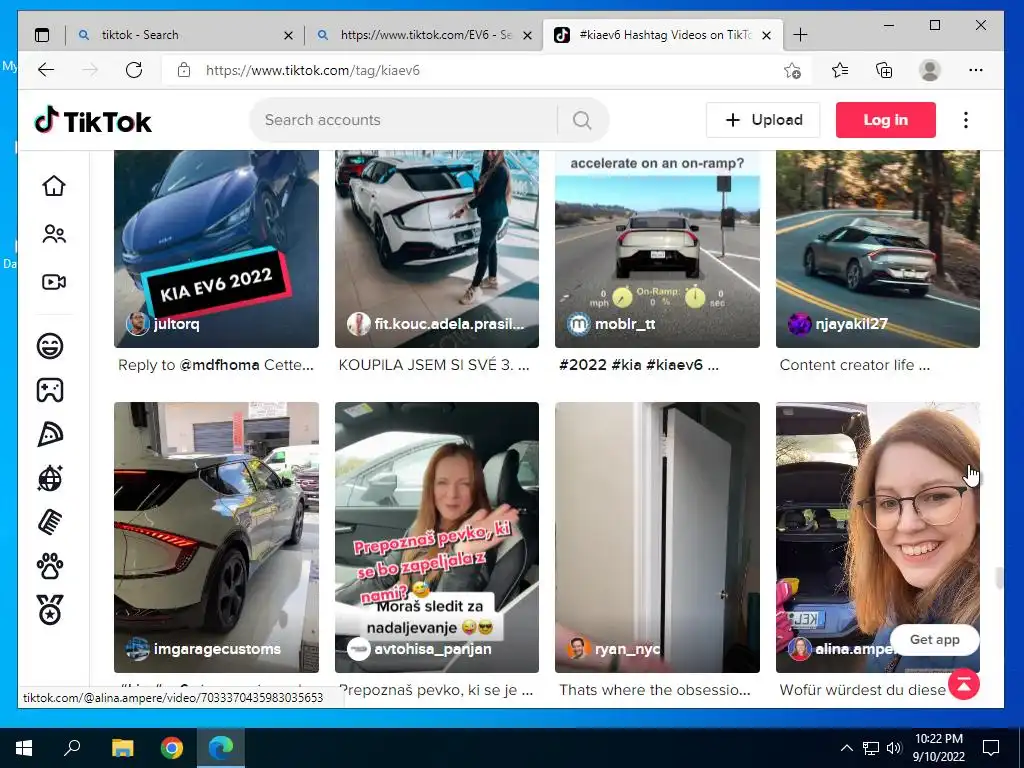The width and height of the screenshot is (1024, 768).
Task: Close the #kiaev6 Hashtag Videos tab
Action: [x=767, y=36]
